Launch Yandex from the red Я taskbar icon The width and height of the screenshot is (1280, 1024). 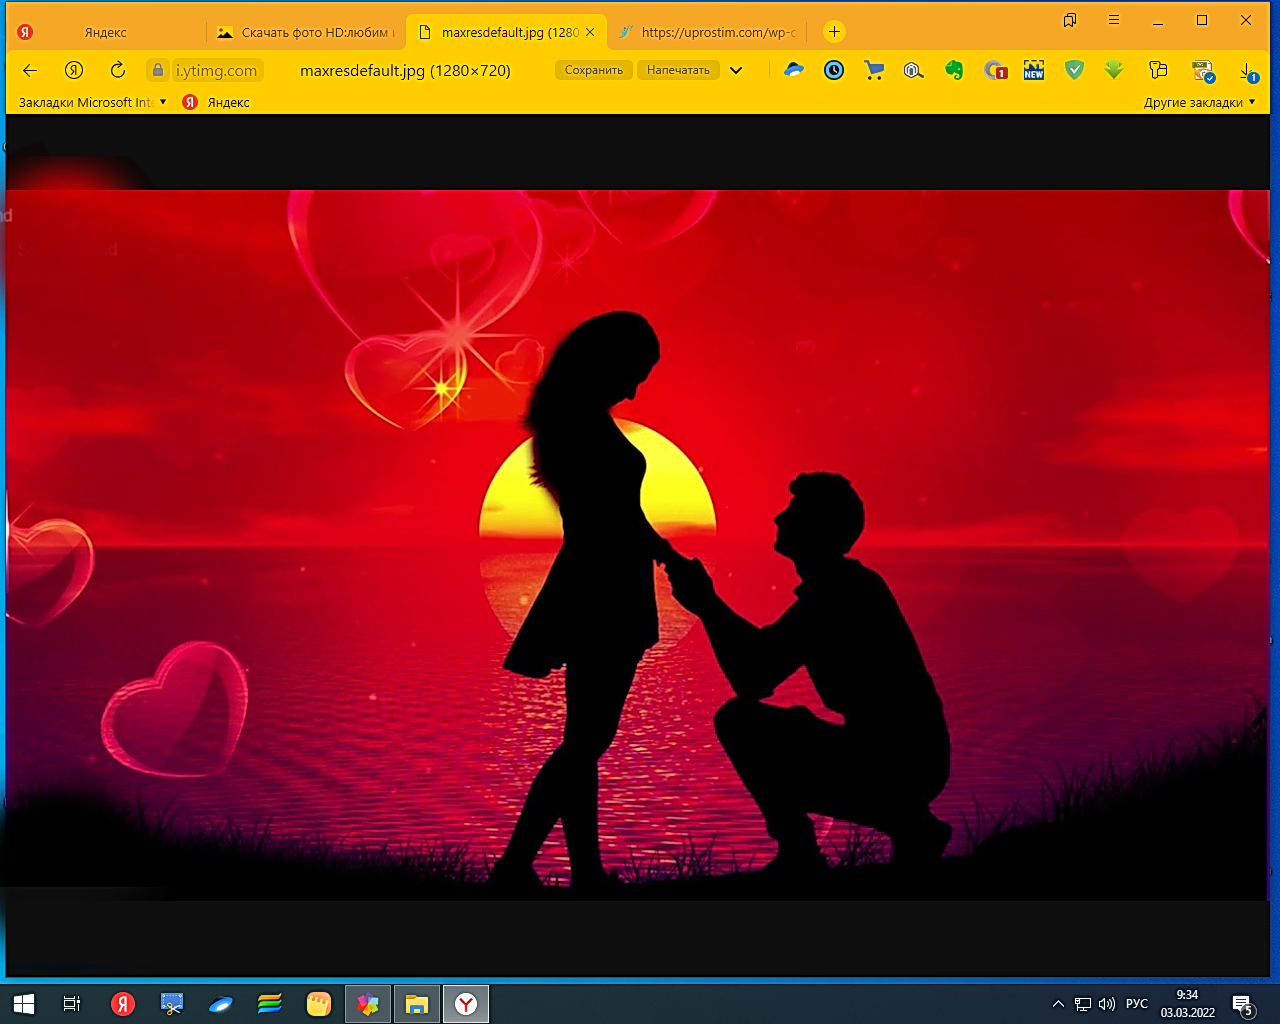point(123,1004)
